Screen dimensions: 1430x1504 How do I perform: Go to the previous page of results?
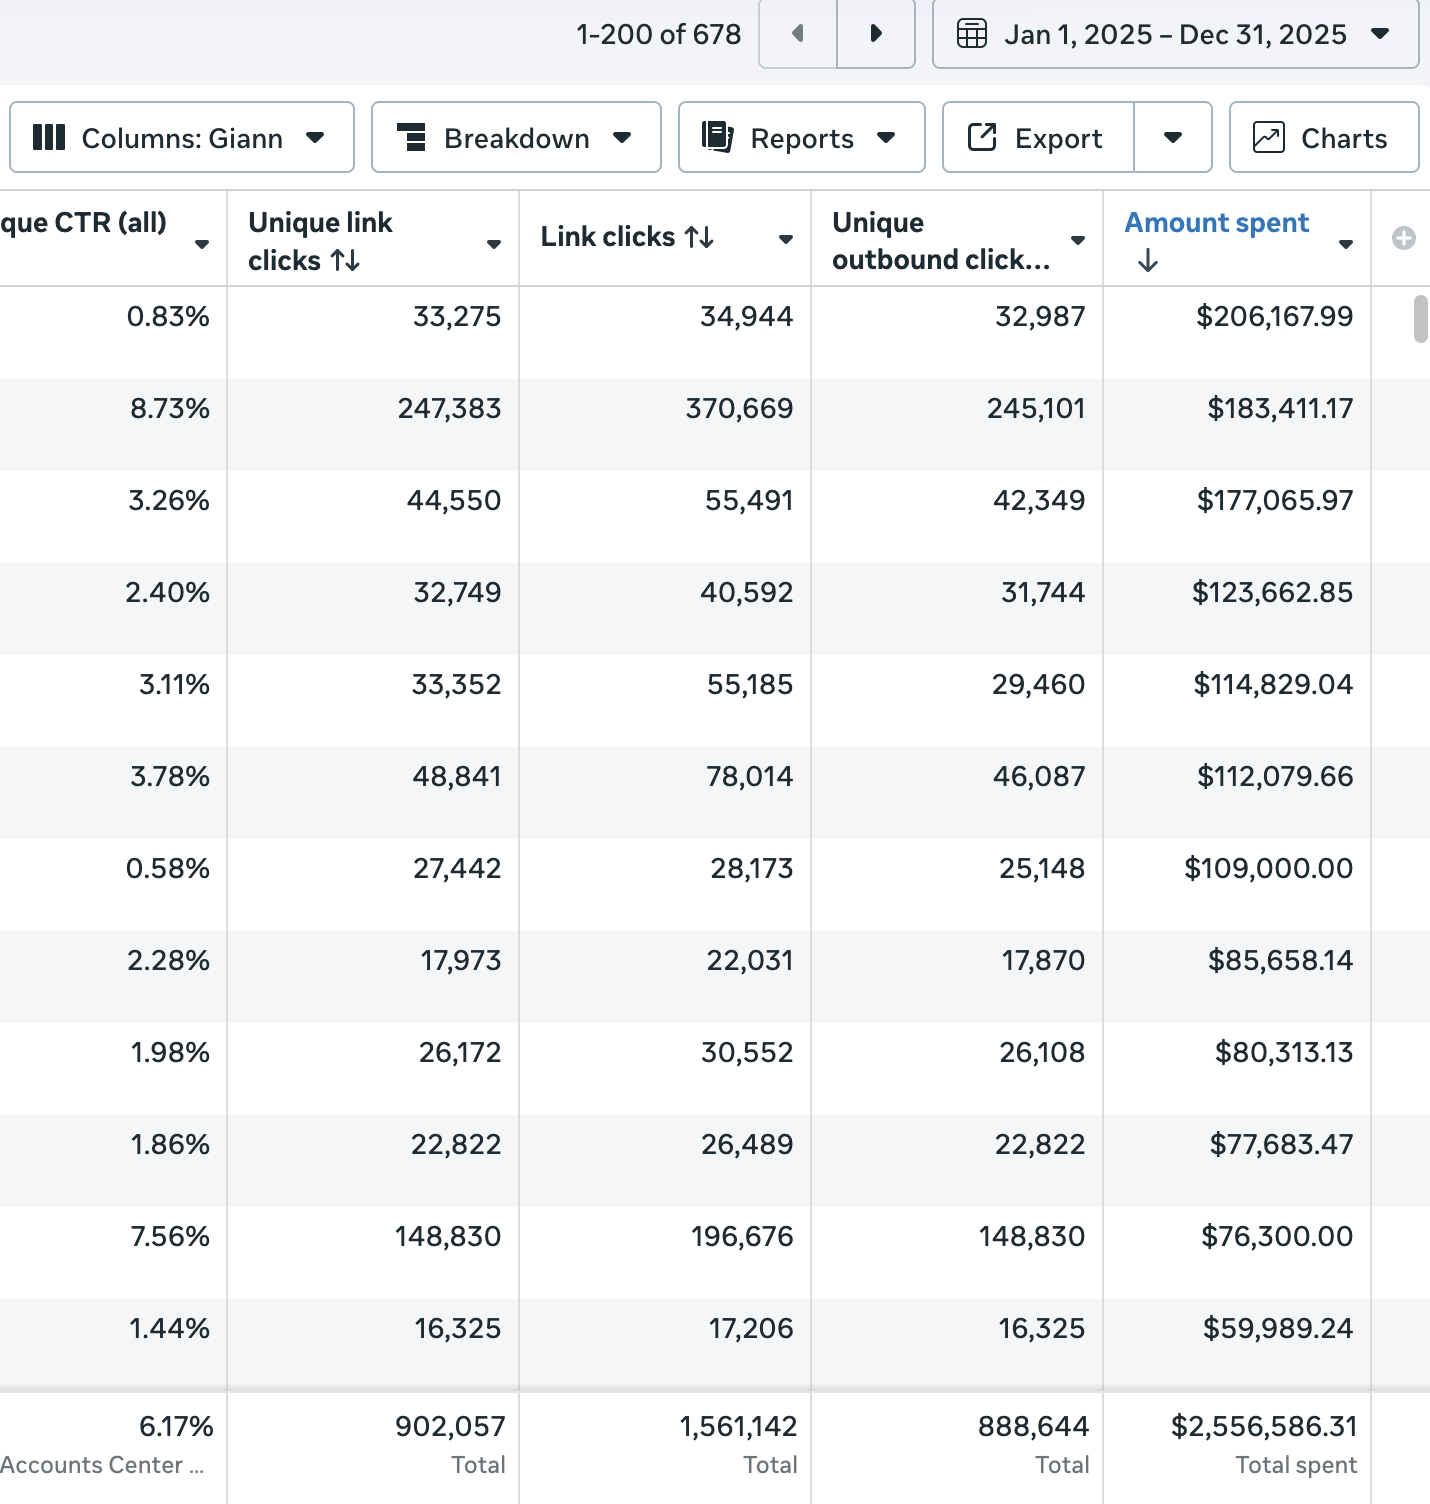pyautogui.click(x=798, y=34)
